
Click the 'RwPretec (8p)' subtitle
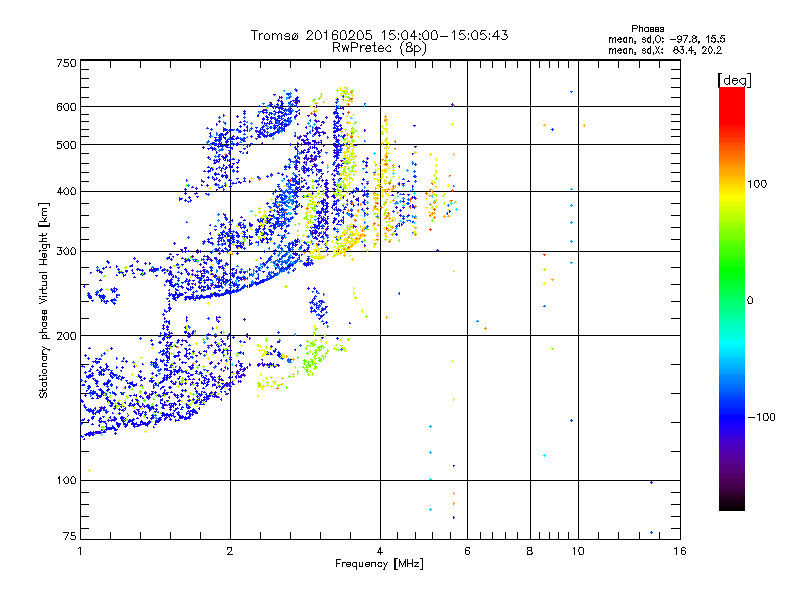point(379,48)
